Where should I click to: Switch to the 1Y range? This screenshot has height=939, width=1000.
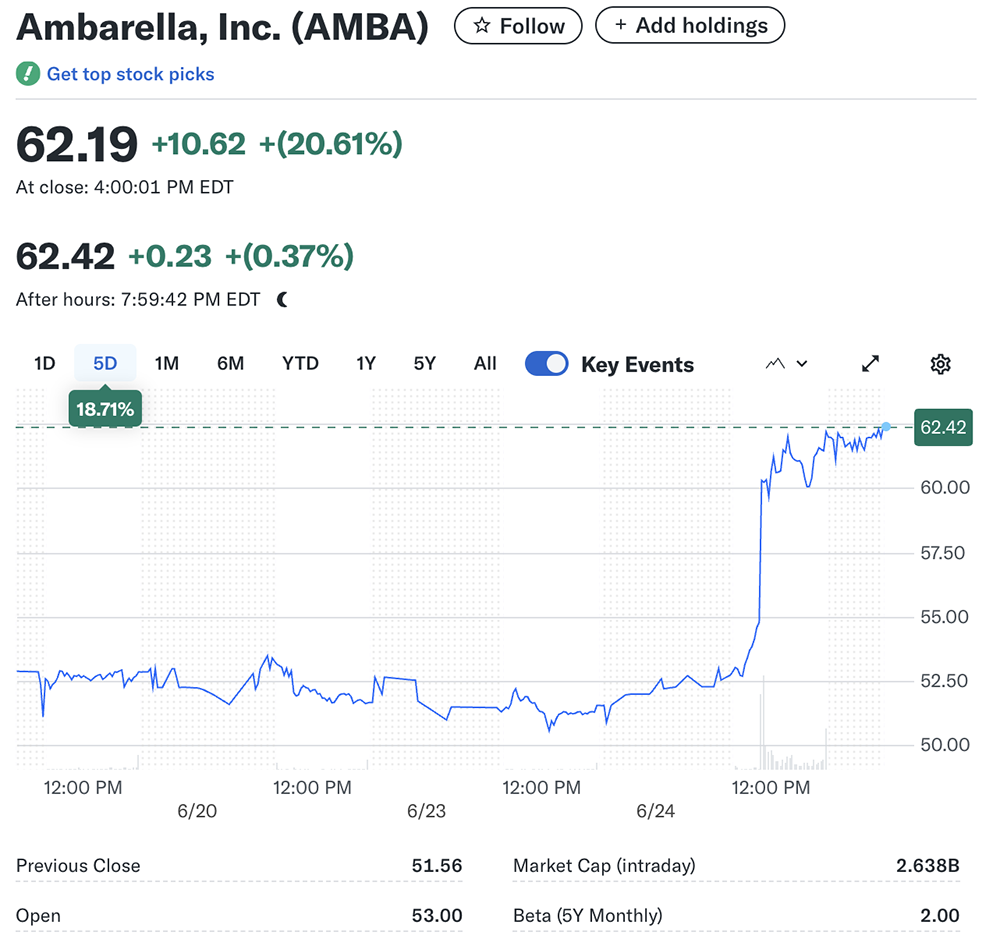pos(366,364)
